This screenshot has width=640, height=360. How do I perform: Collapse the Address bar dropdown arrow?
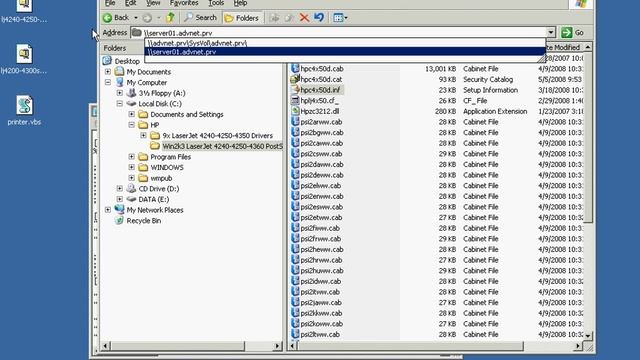point(551,32)
